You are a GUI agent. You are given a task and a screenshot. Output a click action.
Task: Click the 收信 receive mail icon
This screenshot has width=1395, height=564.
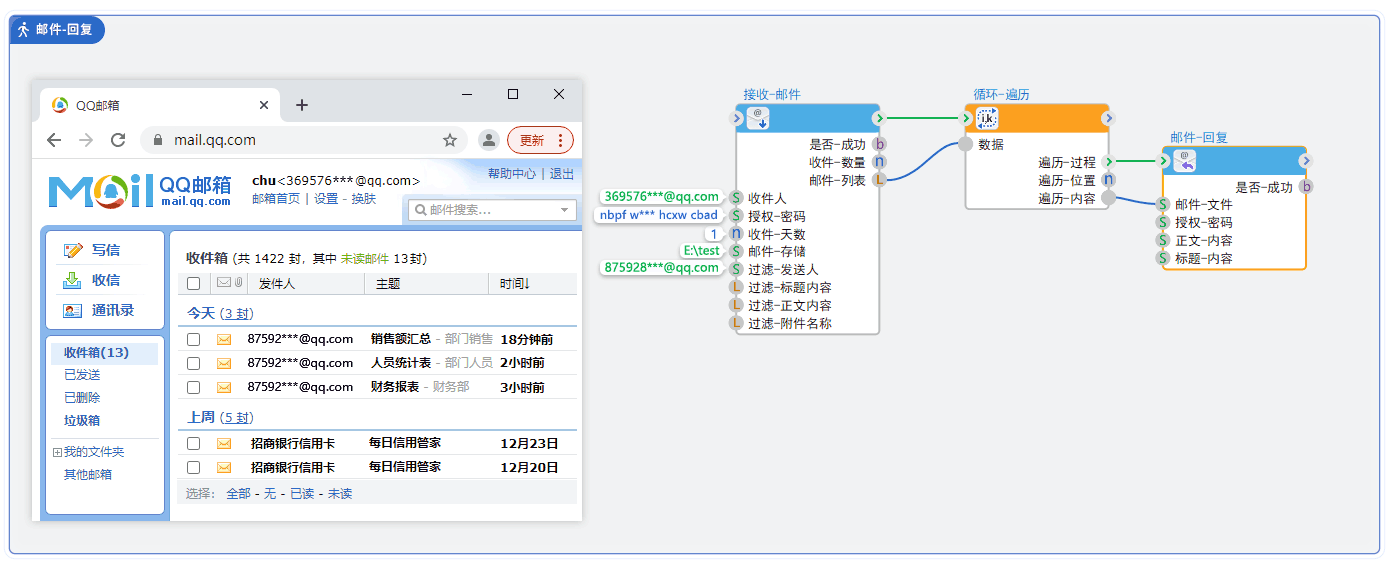pos(73,280)
